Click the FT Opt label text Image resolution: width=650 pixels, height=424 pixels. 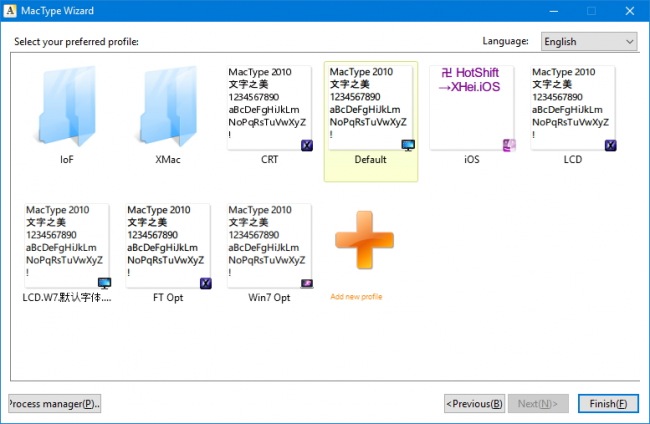[168, 298]
